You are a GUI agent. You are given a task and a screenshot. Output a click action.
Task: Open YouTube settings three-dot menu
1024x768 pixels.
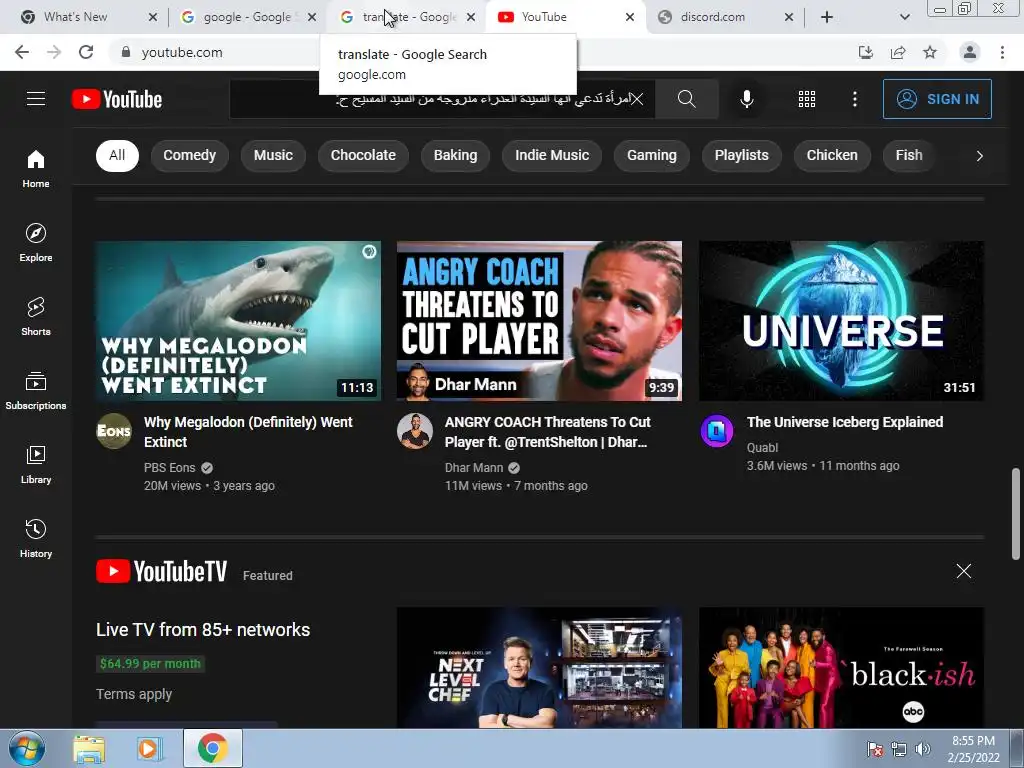pyautogui.click(x=854, y=99)
